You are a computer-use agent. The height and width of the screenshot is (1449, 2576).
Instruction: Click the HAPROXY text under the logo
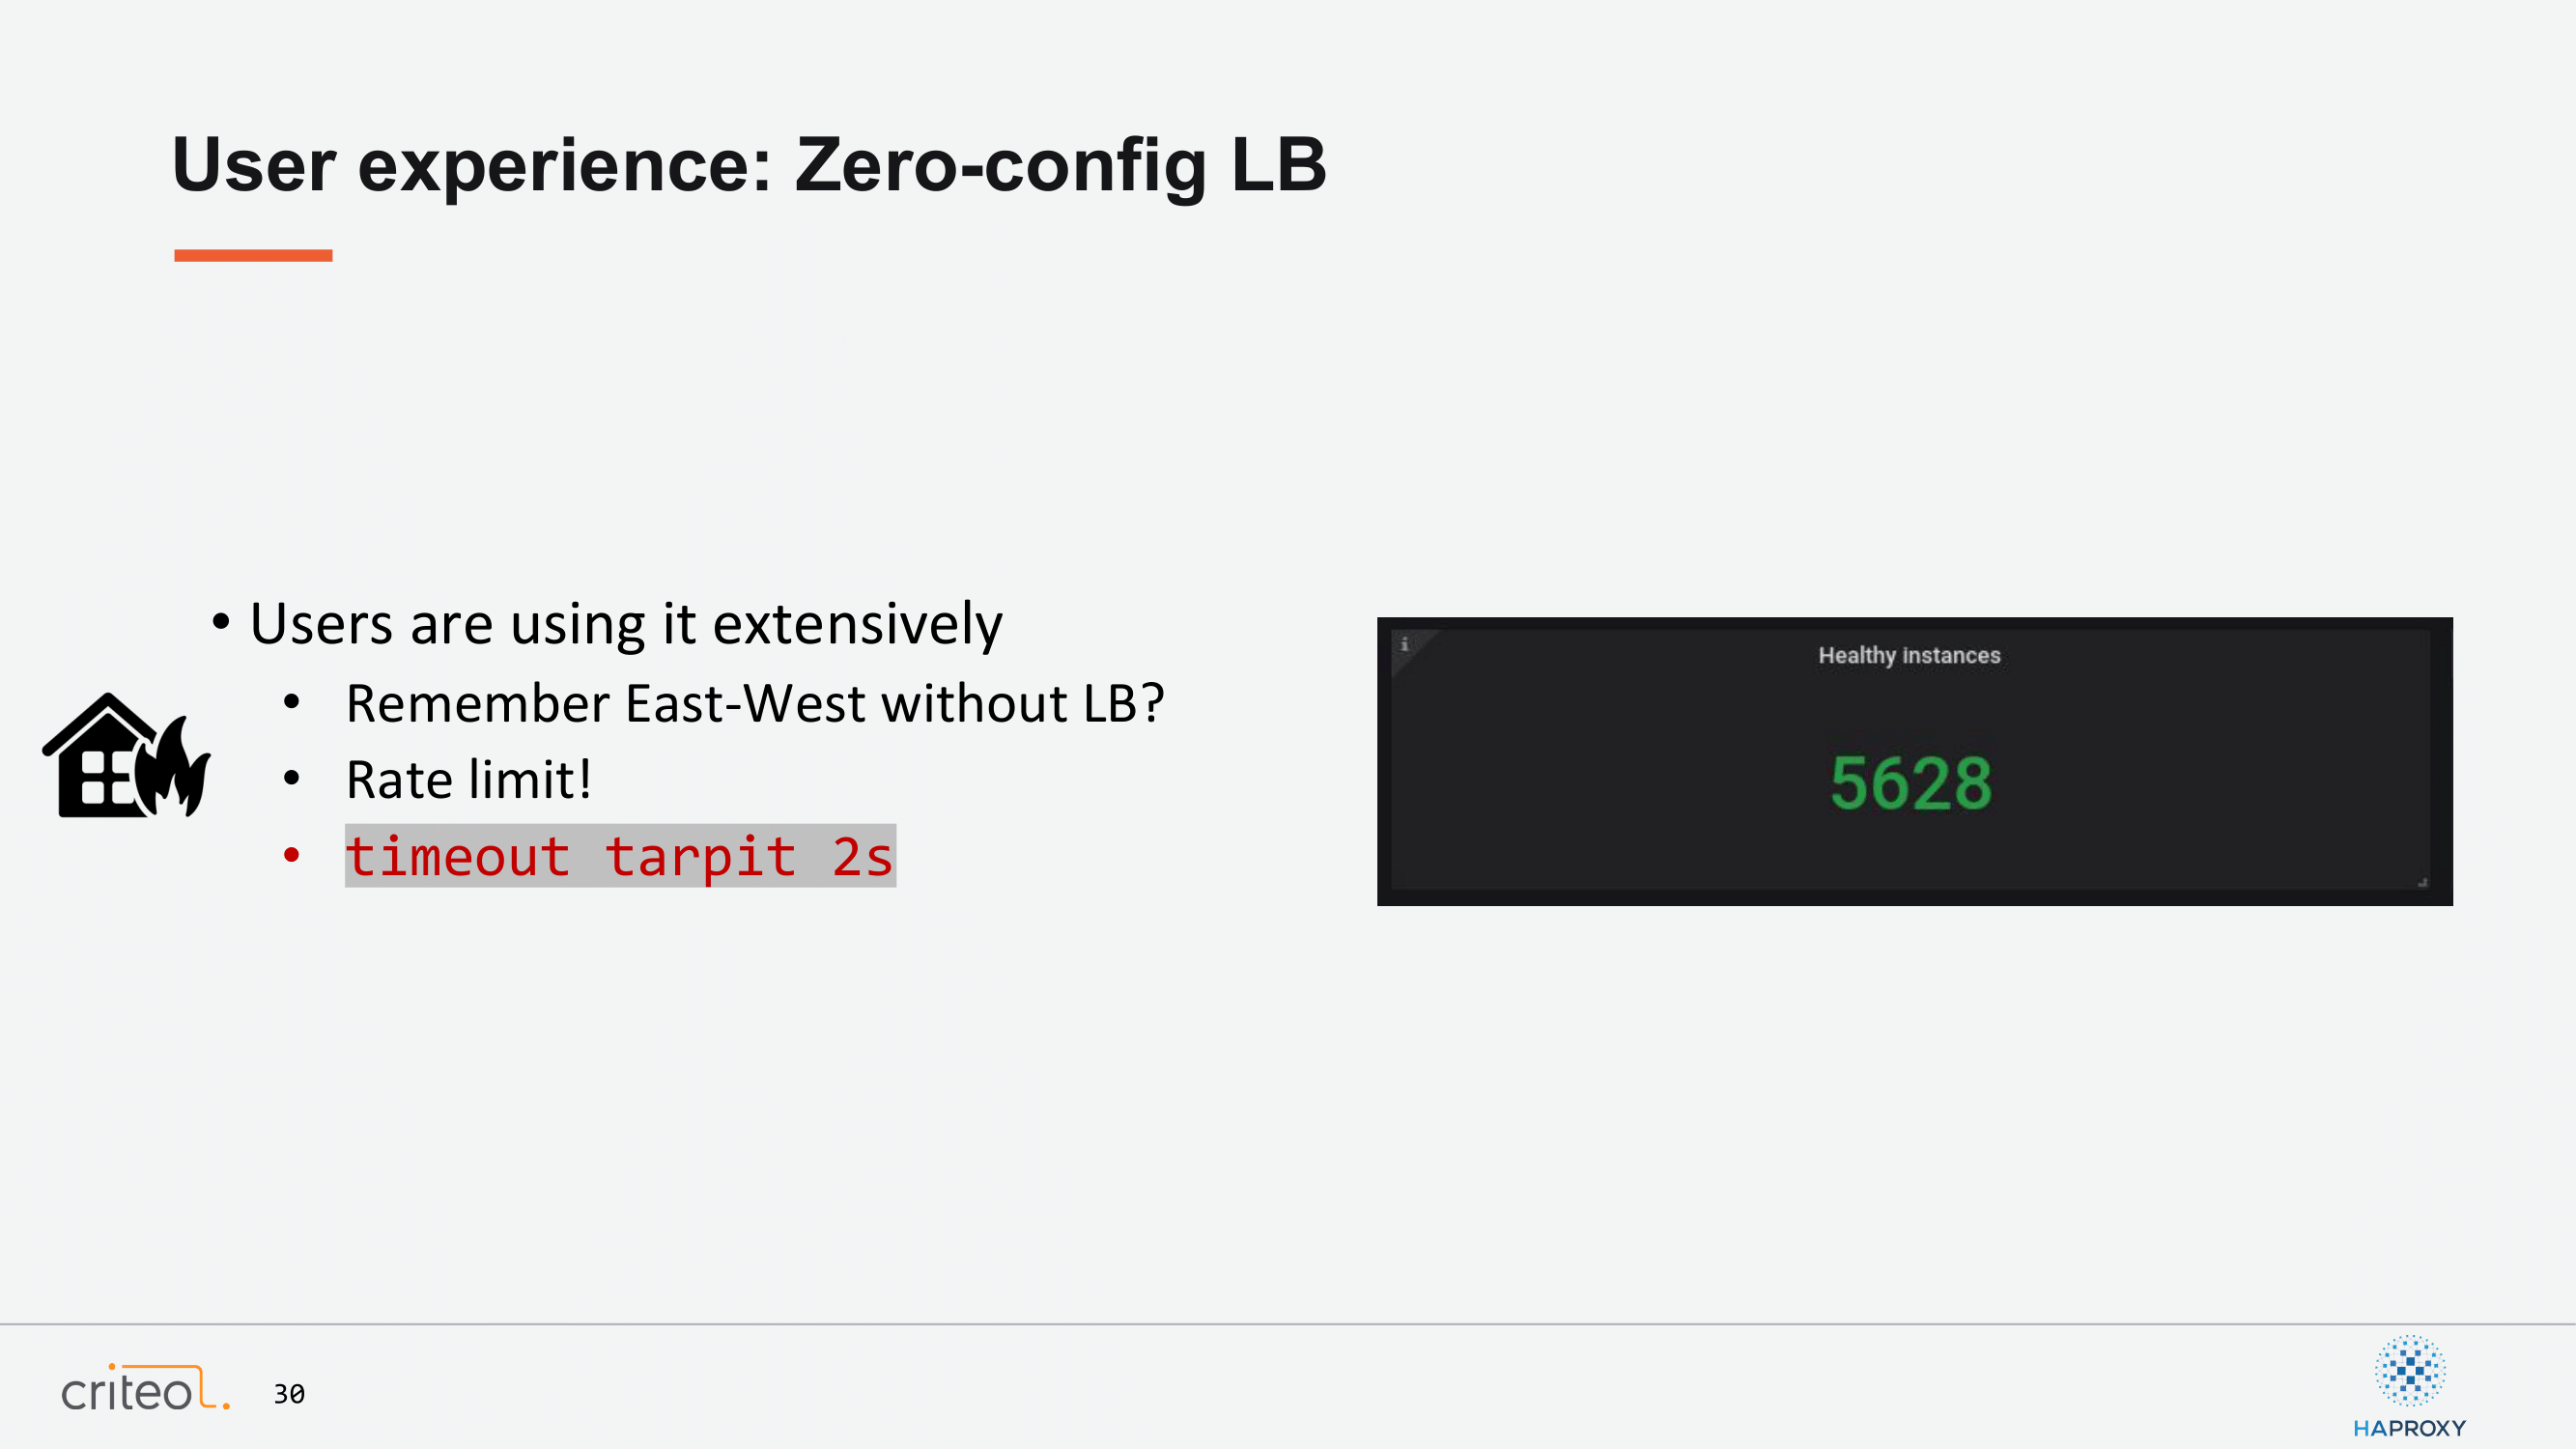[x=2409, y=1428]
